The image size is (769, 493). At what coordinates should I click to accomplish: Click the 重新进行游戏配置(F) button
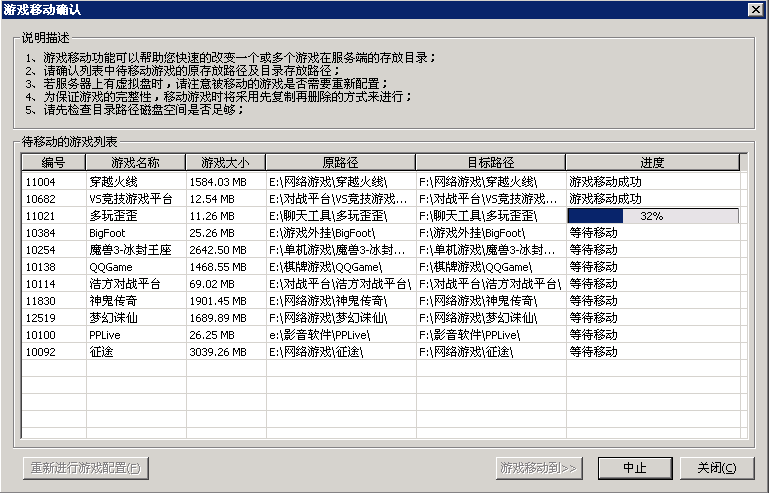click(x=86, y=468)
